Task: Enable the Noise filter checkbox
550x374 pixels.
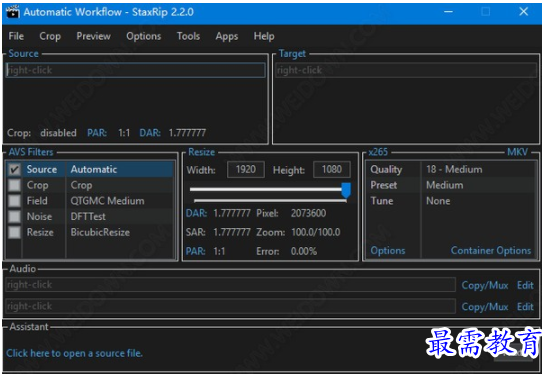Action: [14, 216]
